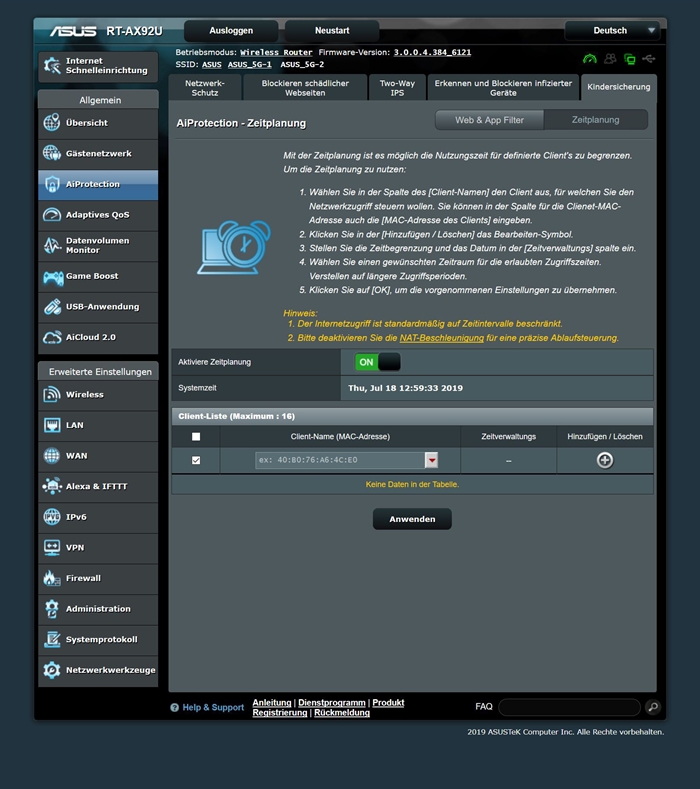Viewport: 700px width, 789px height.
Task: Open IPv6 settings icon
Action: (x=51, y=517)
